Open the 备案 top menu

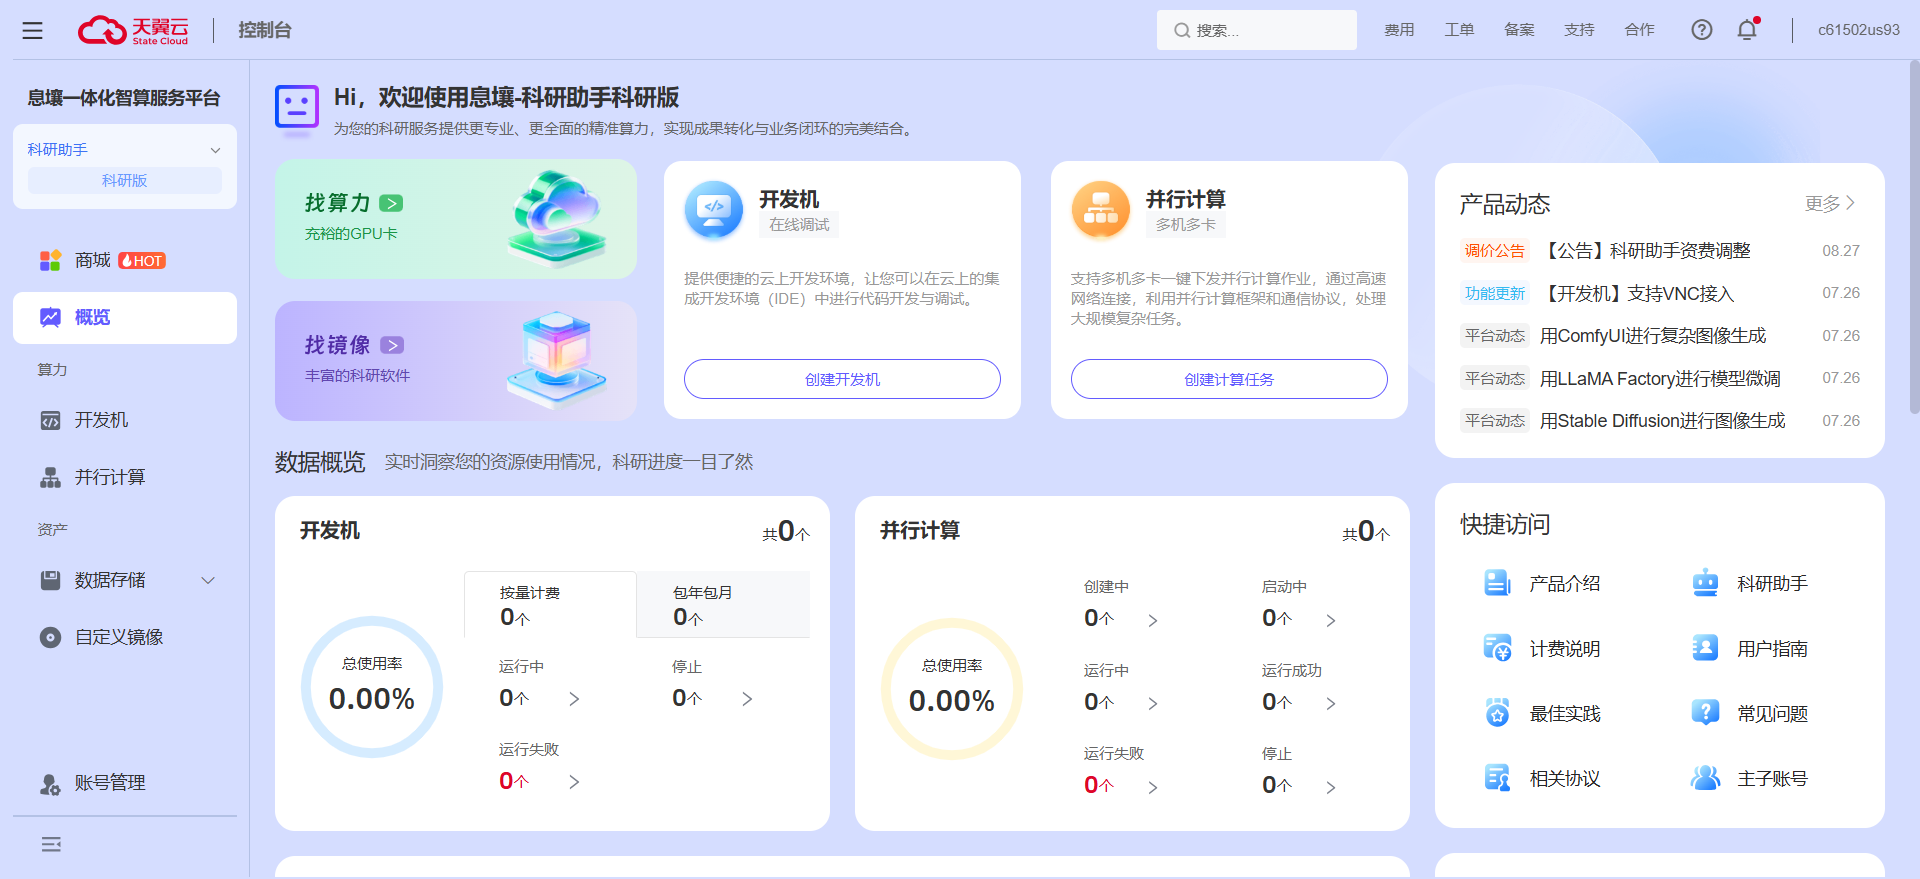point(1519,30)
